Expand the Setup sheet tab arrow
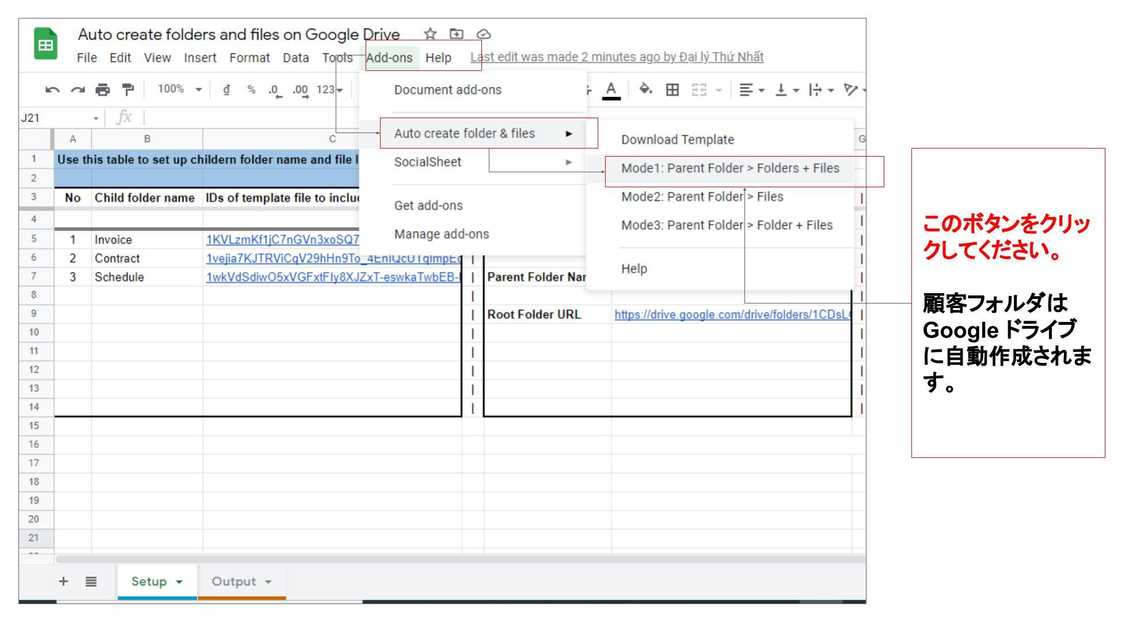Screen dimensions: 1140x622 179,582
